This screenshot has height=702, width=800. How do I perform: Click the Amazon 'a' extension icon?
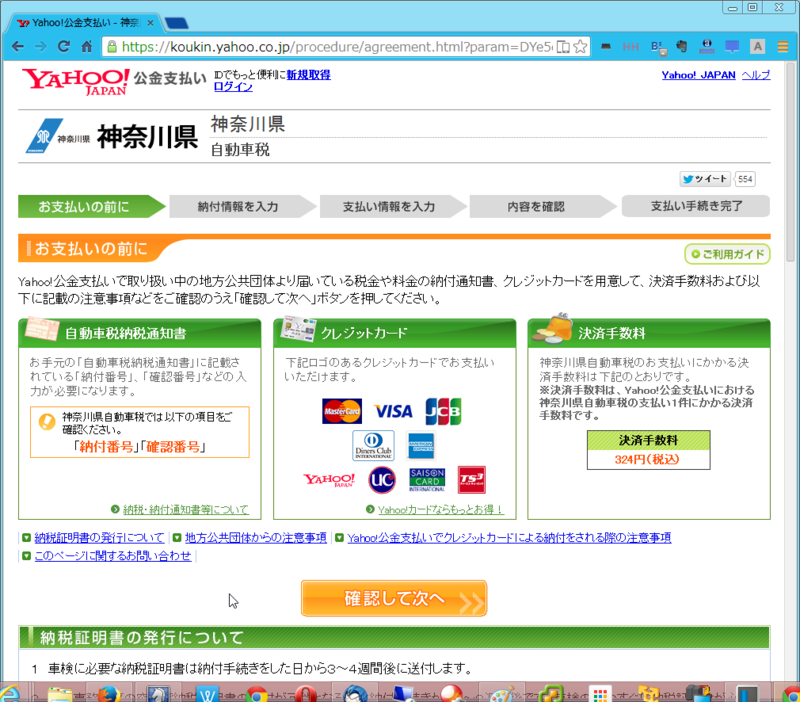tap(707, 47)
